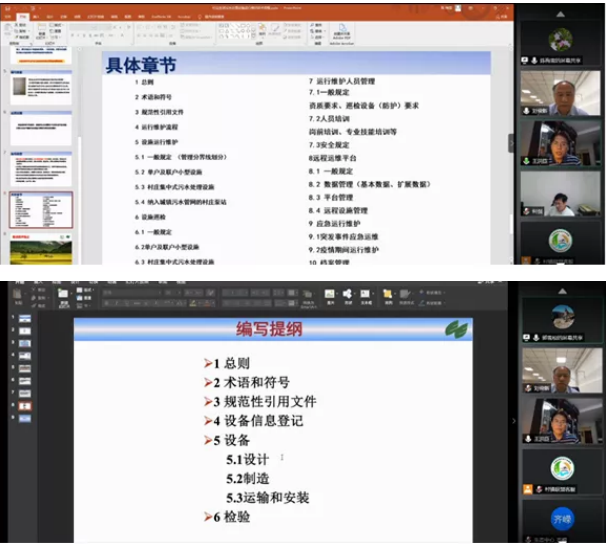Select slide thumbnail 8 in lower dark pane

pos(25,406)
